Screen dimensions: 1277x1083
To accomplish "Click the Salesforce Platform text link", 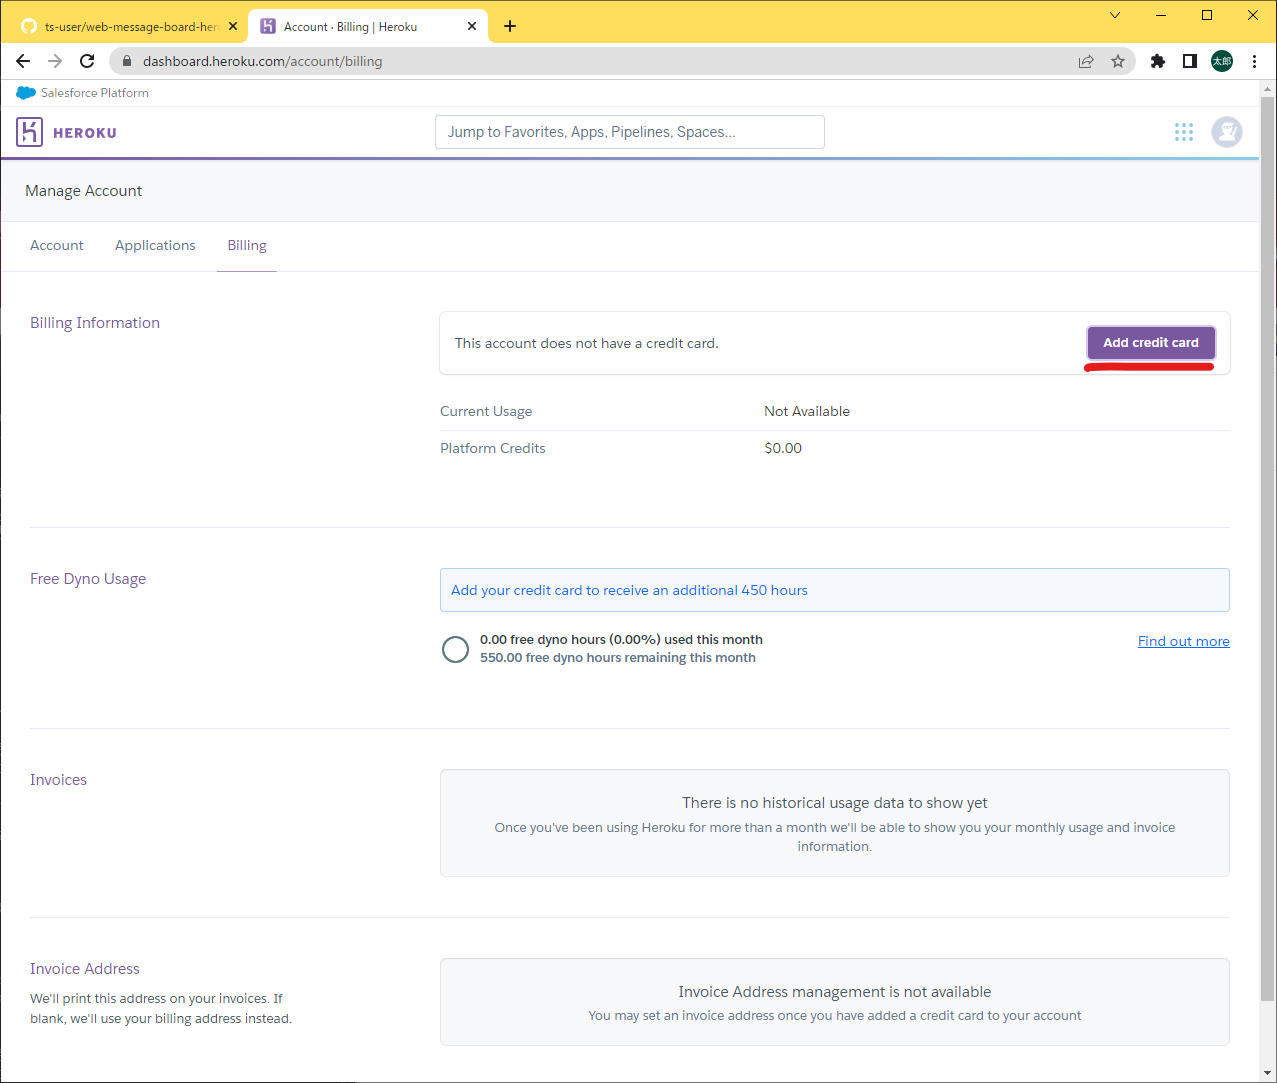I will pos(95,93).
